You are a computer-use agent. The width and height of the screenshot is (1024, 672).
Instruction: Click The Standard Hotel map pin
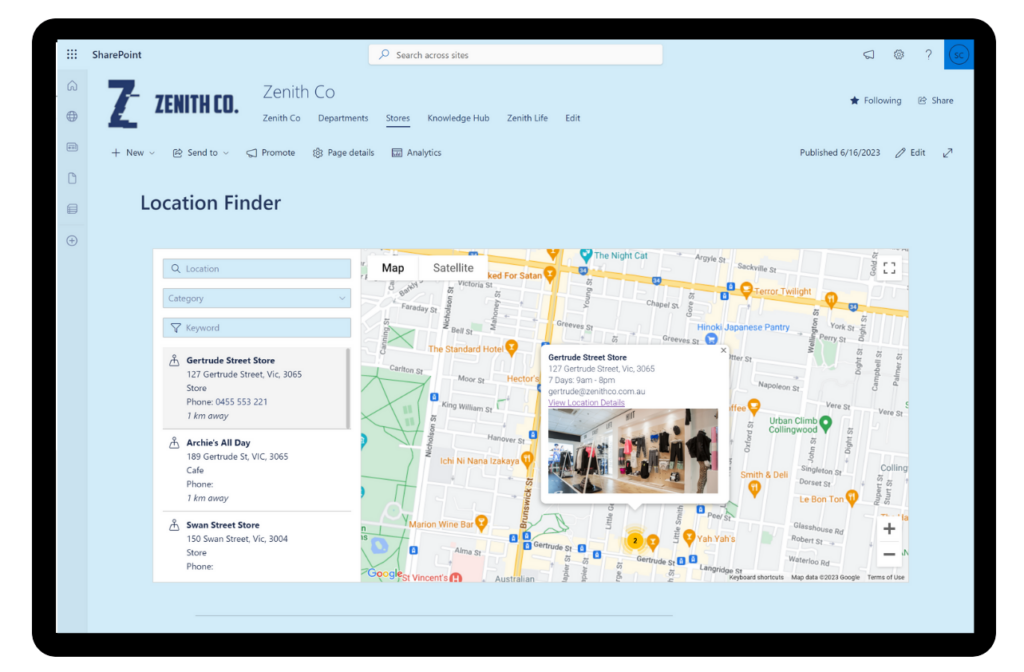[511, 347]
